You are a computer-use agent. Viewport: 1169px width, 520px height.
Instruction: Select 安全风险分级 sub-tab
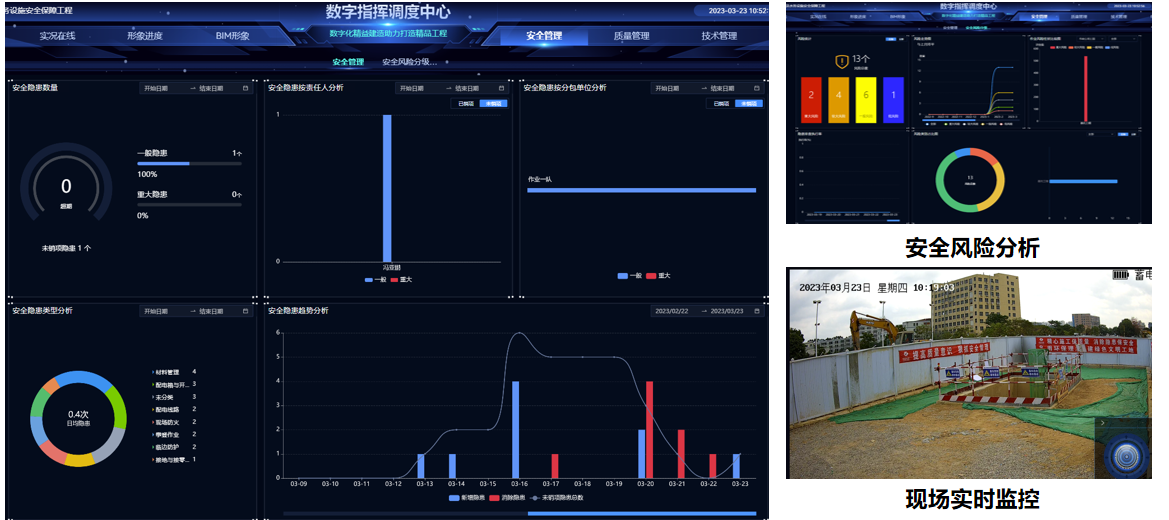click(409, 62)
